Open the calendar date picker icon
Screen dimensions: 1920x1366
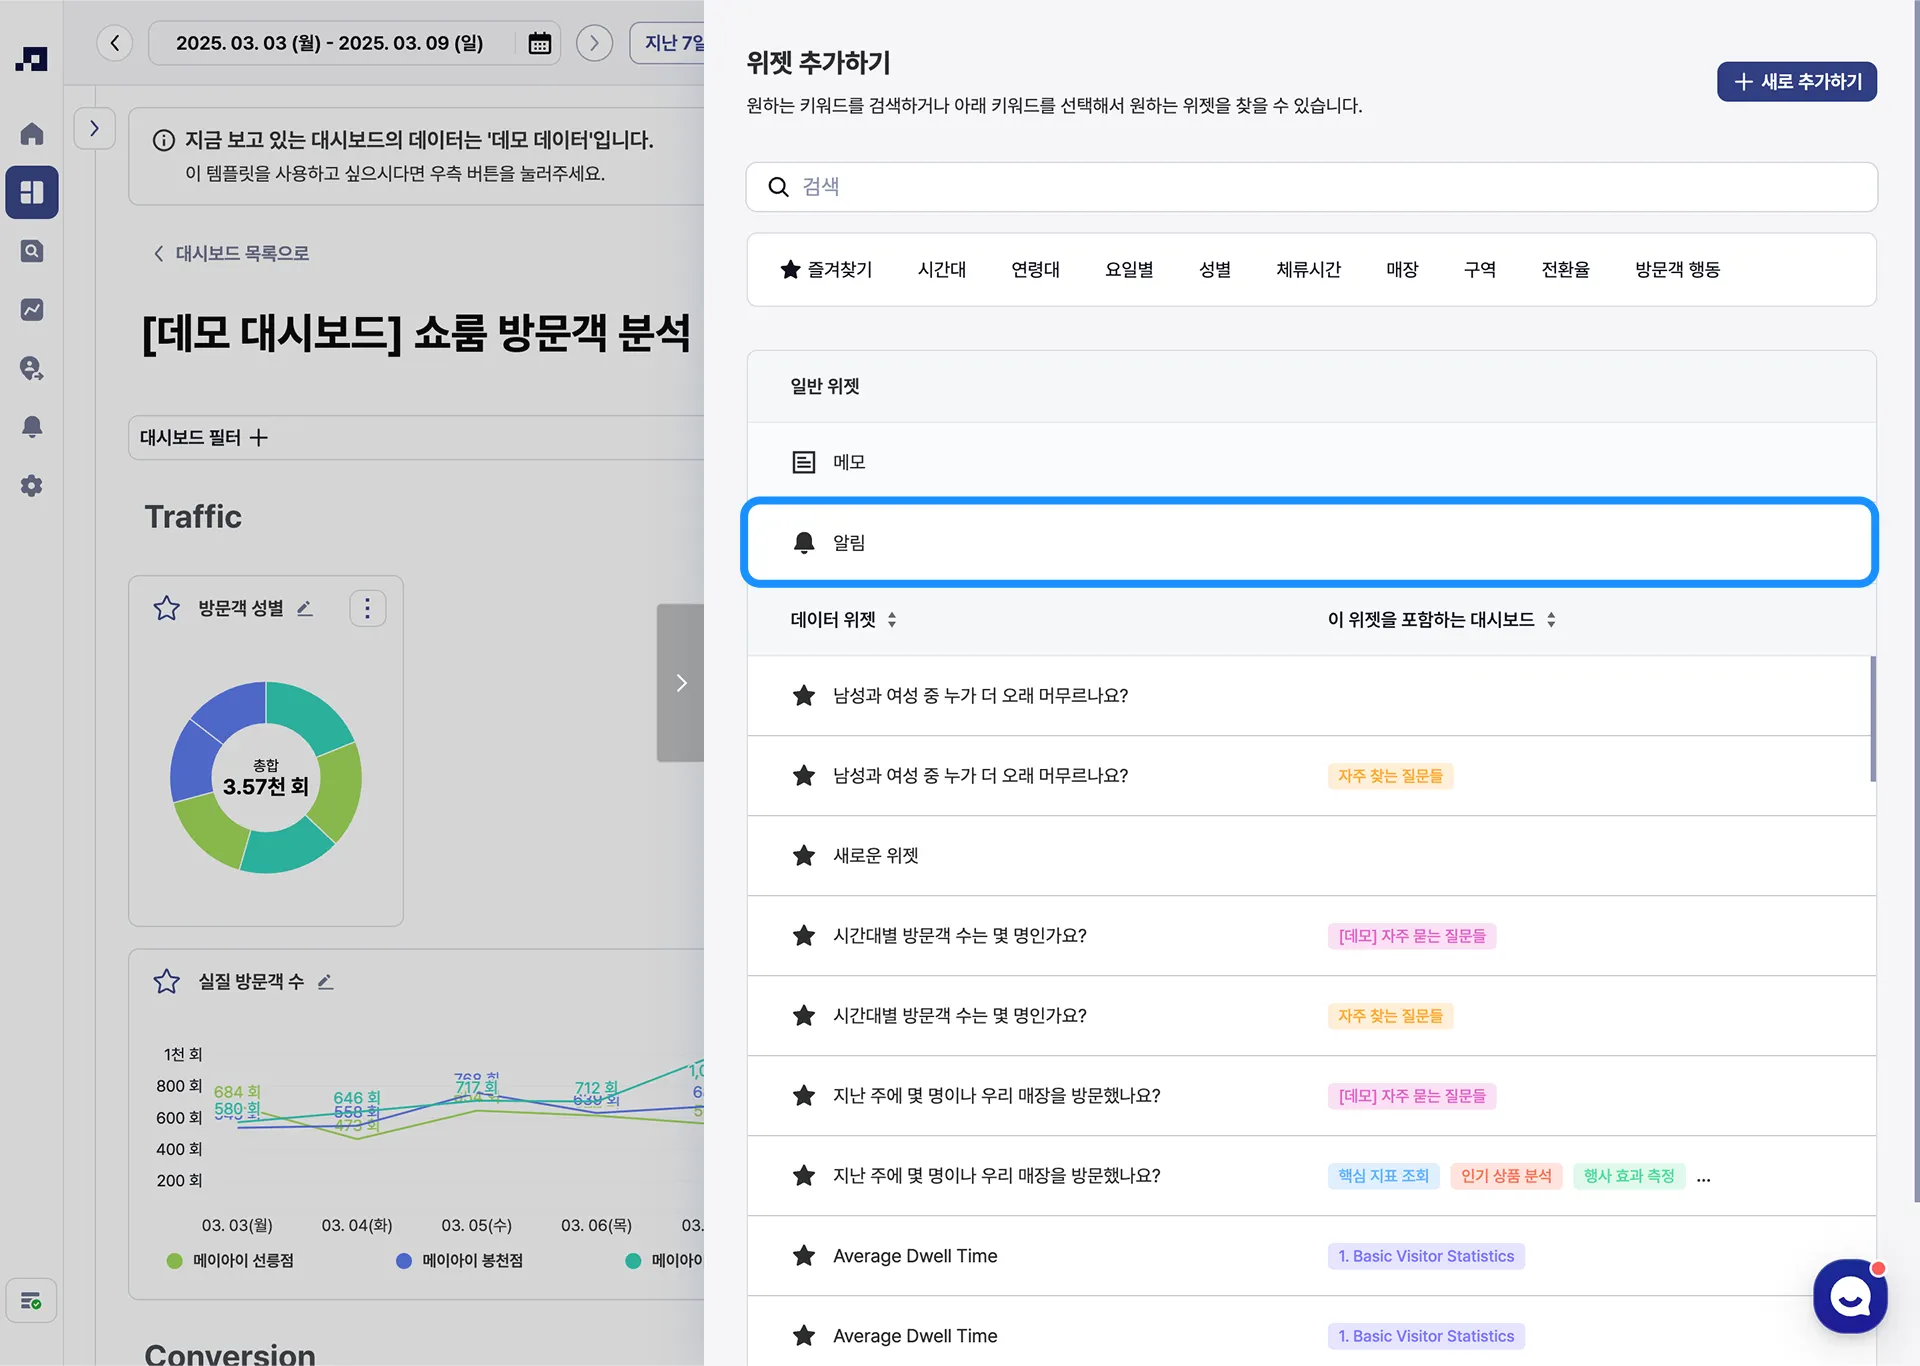[539, 43]
